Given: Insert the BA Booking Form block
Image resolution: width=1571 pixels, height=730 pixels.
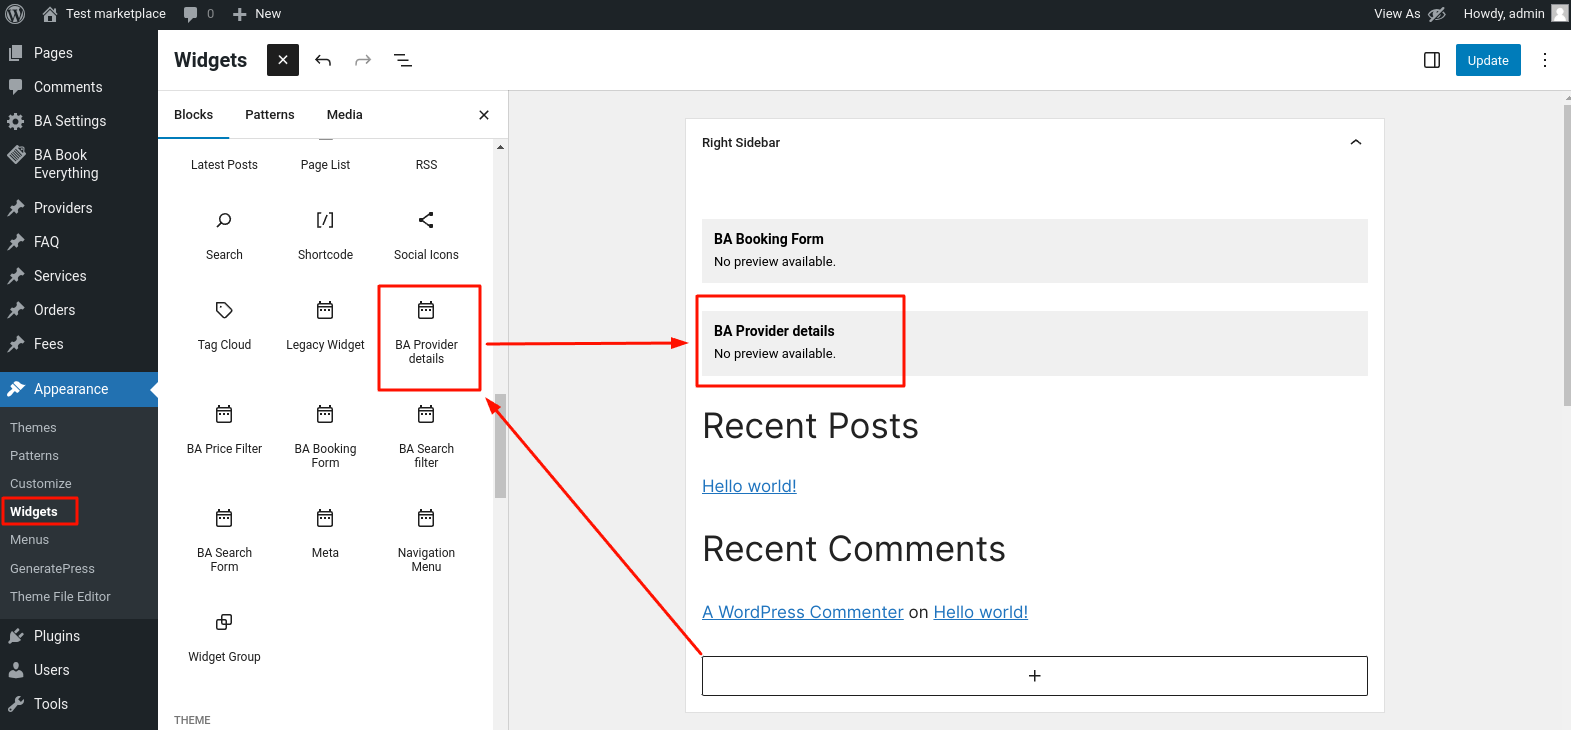Looking at the screenshot, I should [325, 437].
